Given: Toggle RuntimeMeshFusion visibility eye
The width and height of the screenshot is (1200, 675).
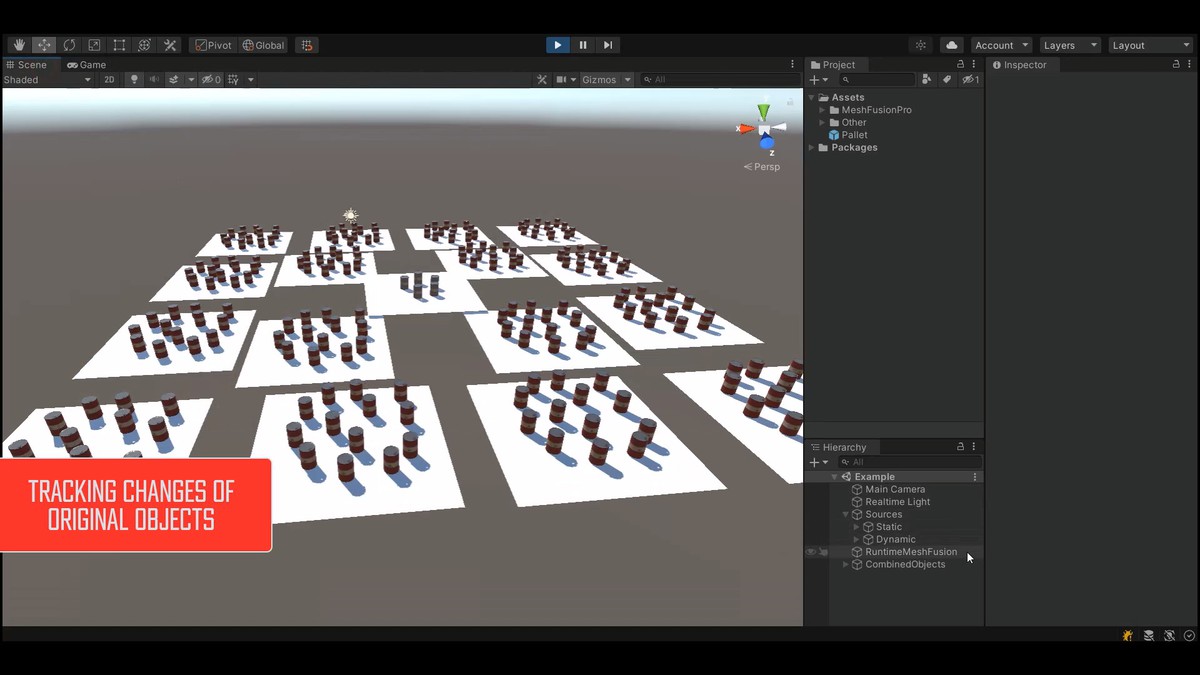Looking at the screenshot, I should point(811,552).
